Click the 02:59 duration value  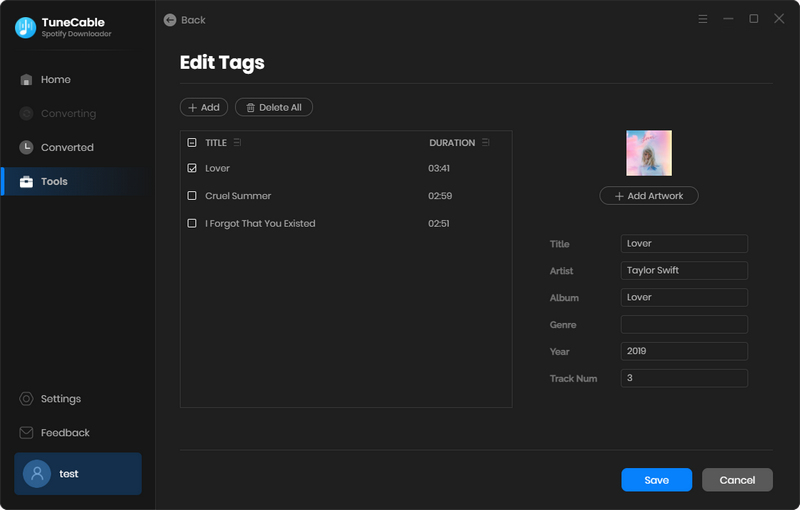point(440,195)
